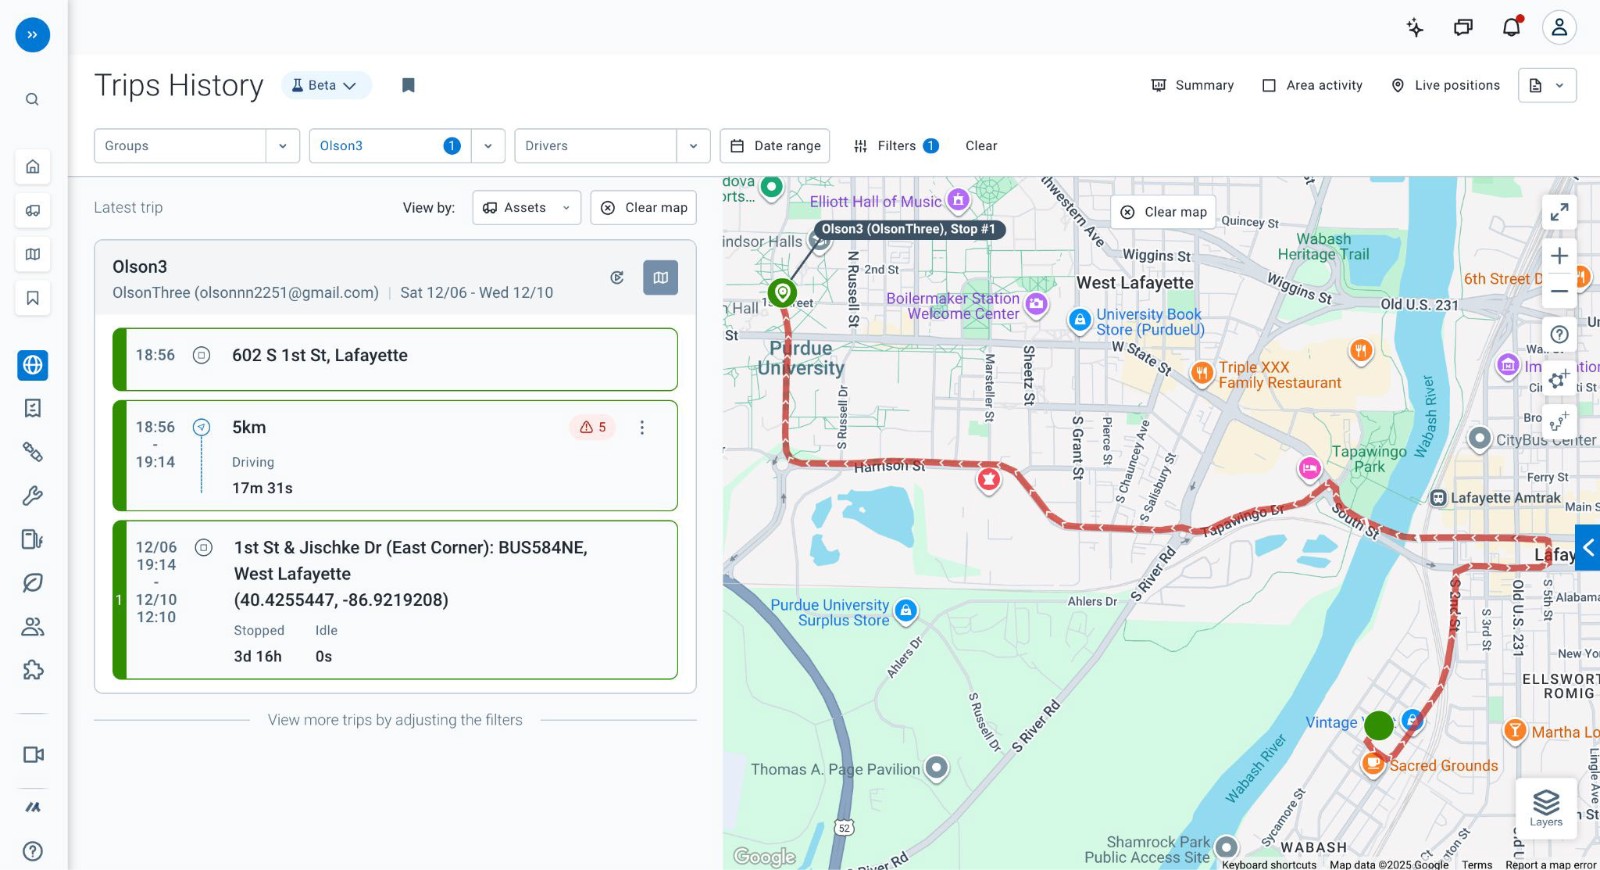Zoom in on the map
This screenshot has height=870, width=1600.
pyautogui.click(x=1559, y=256)
